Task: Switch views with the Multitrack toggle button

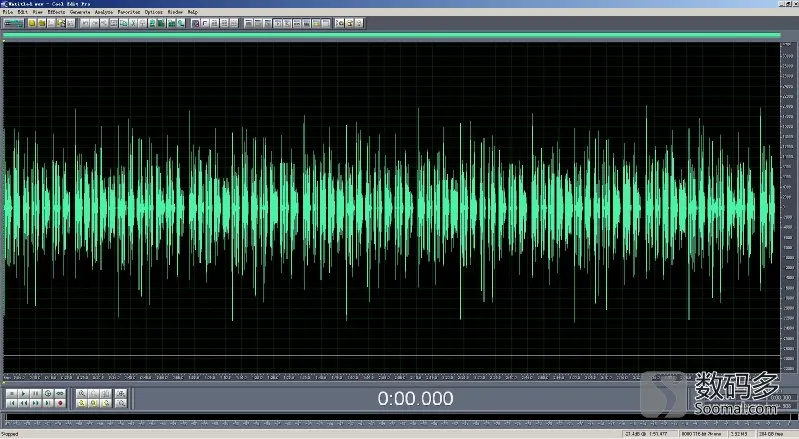Action: tap(14, 23)
